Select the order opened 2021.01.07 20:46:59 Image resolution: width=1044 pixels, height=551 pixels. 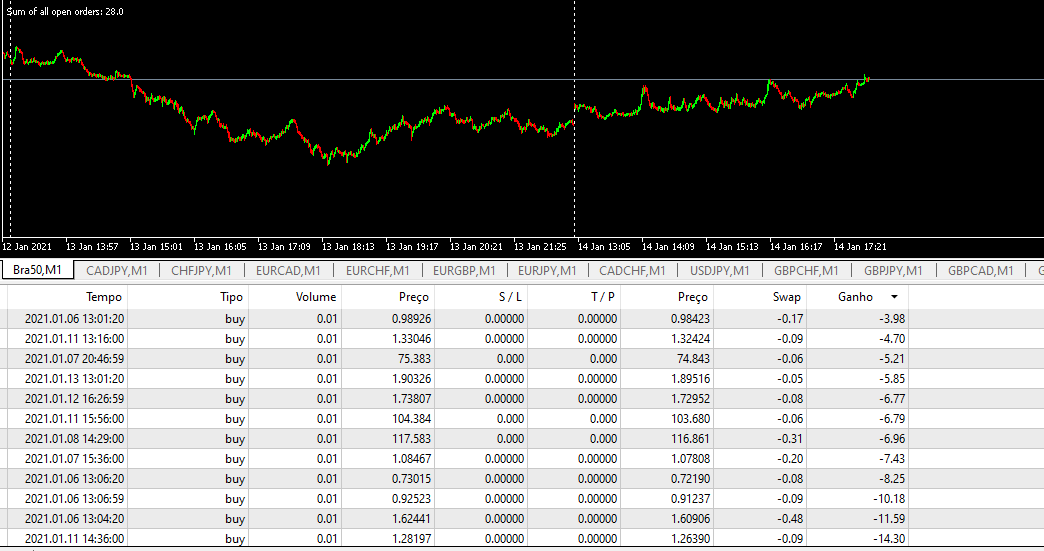pos(458,359)
